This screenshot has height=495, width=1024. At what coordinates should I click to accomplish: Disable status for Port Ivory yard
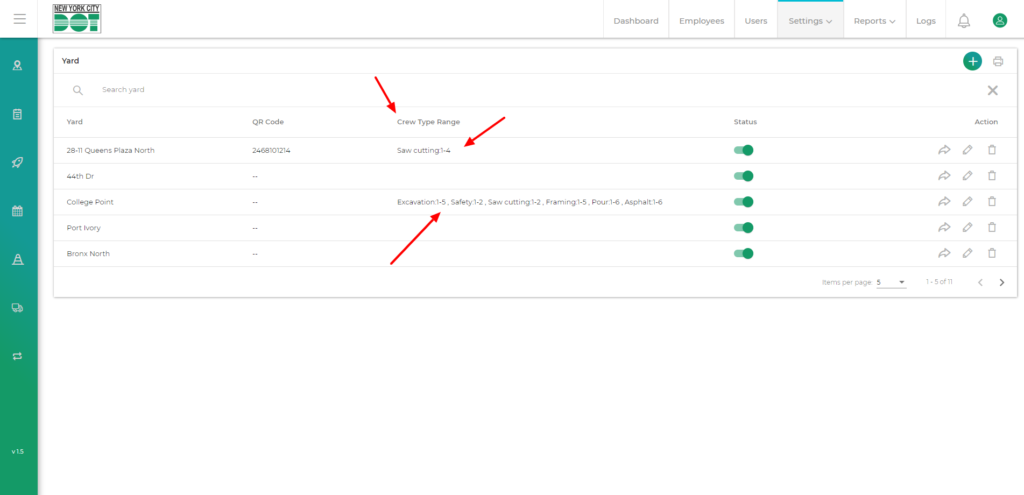tap(743, 228)
